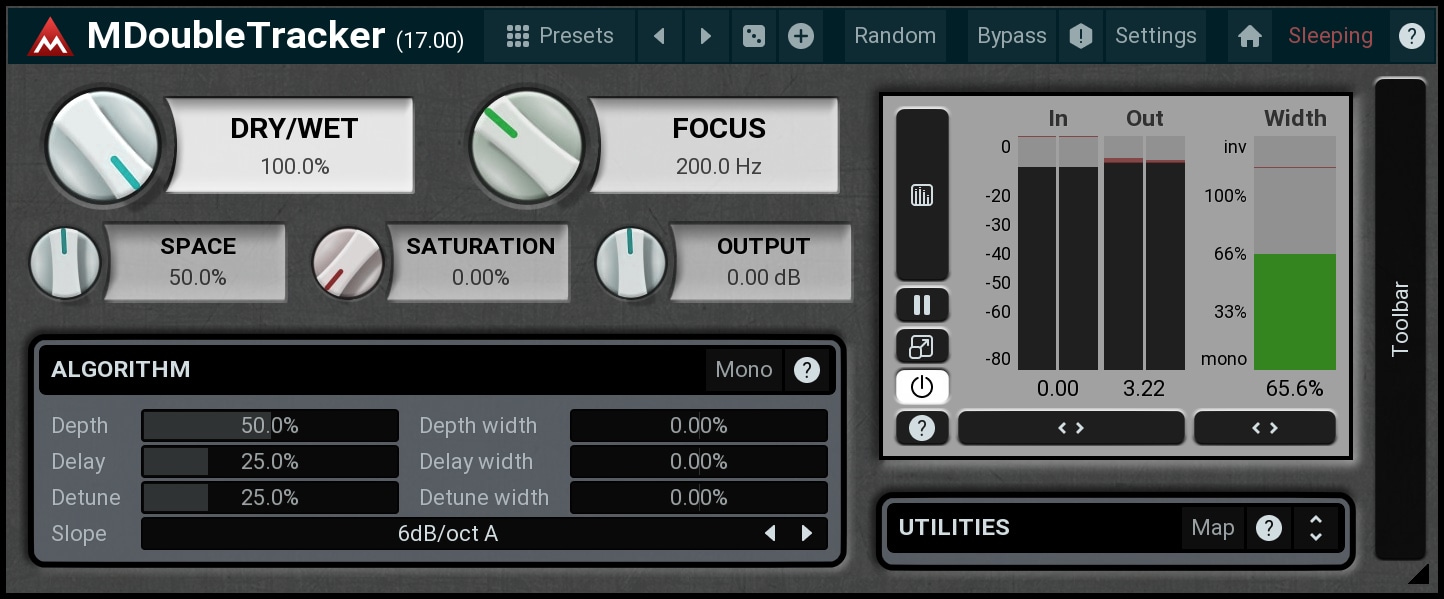Click the meter pop-out window icon
The width and height of the screenshot is (1444, 599).
[x=921, y=346]
